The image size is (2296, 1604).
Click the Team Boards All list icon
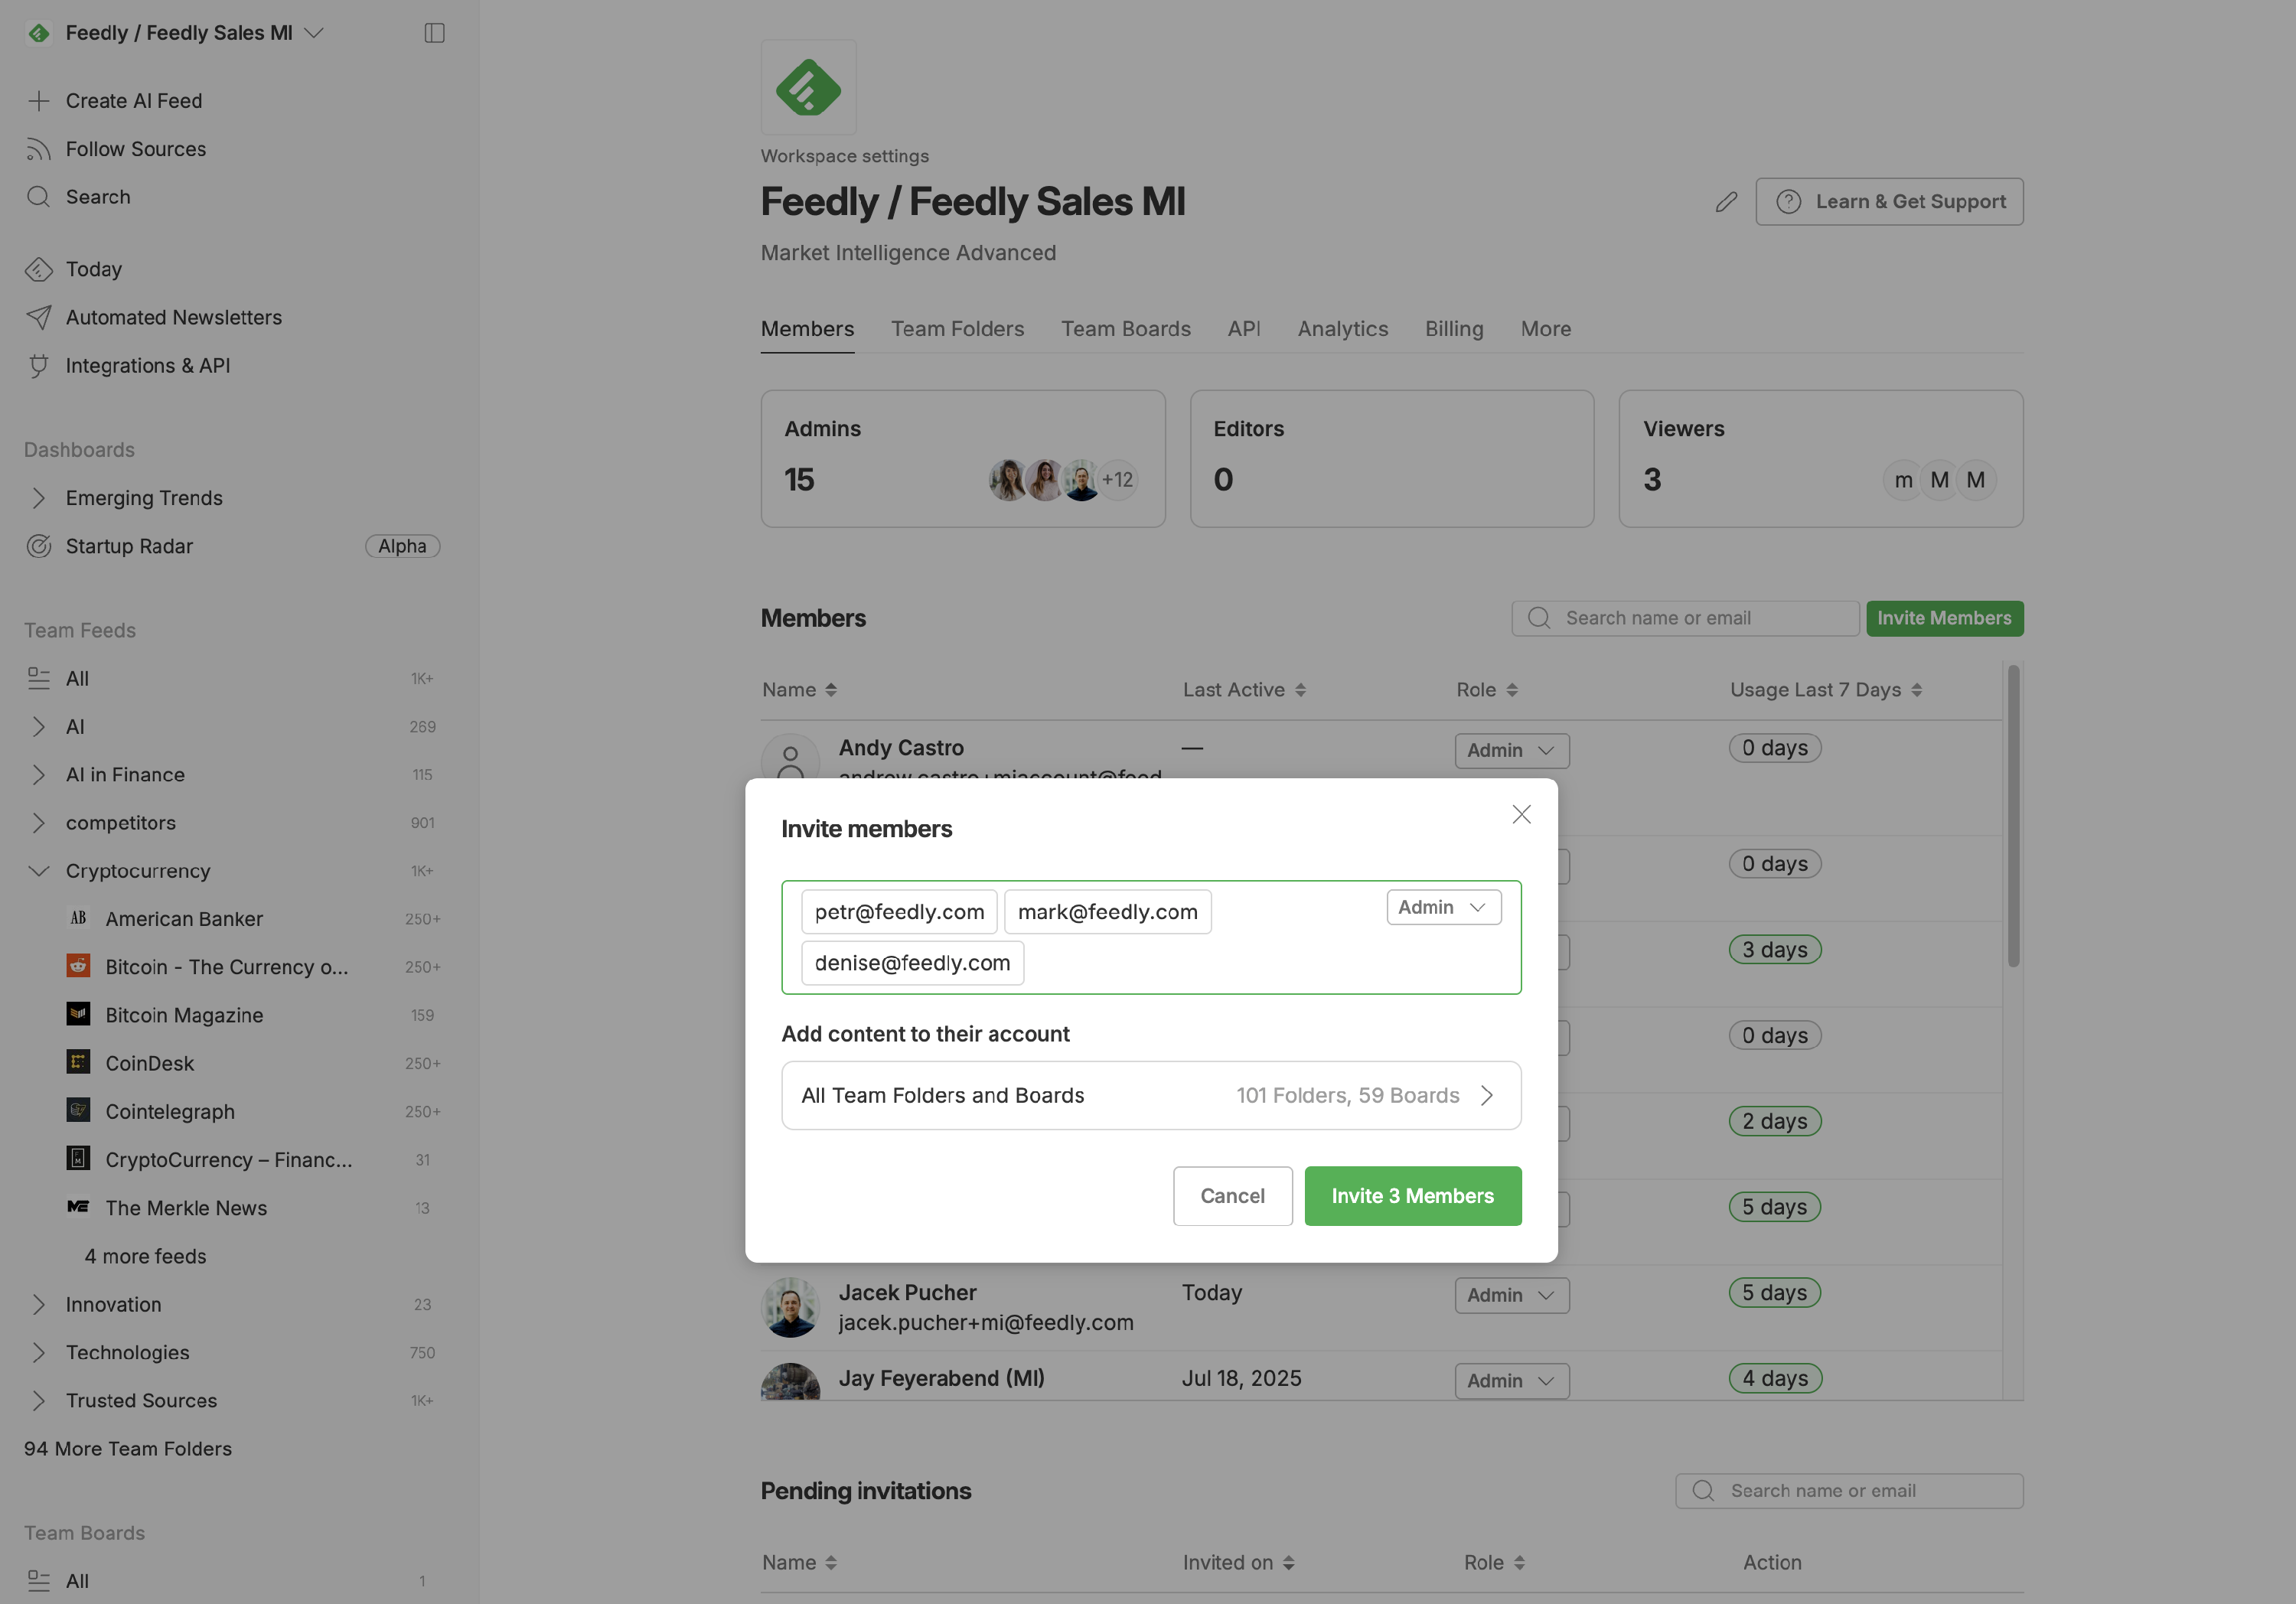click(38, 1581)
